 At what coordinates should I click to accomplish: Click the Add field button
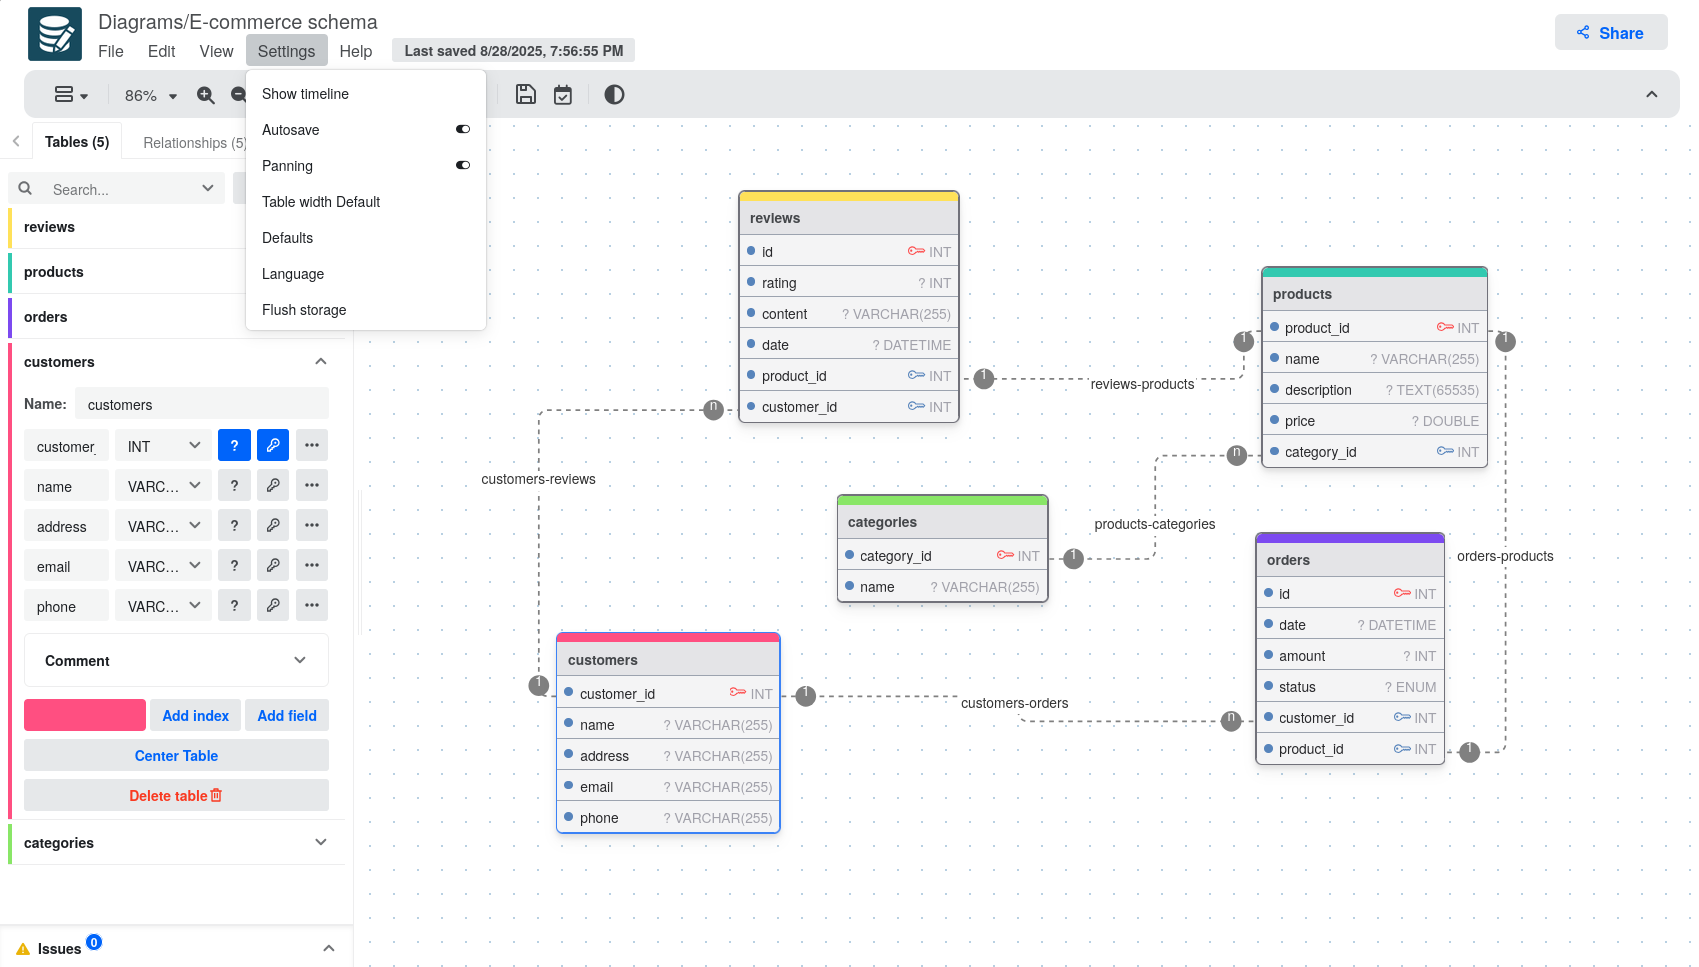pos(287,716)
